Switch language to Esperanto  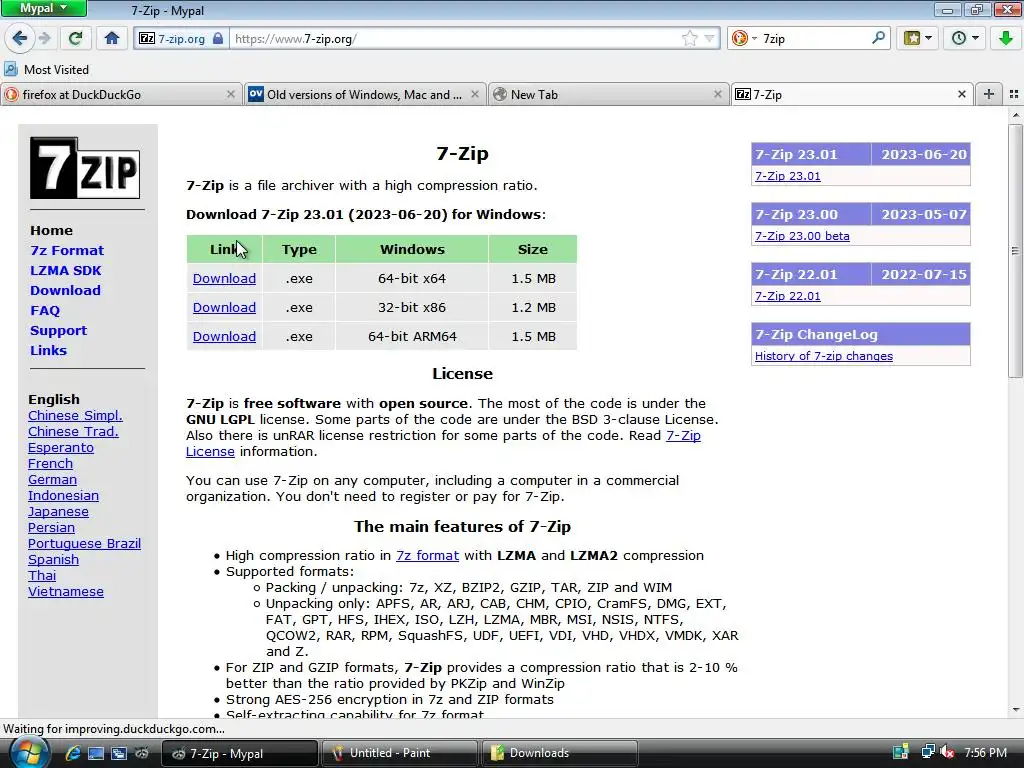(x=61, y=447)
